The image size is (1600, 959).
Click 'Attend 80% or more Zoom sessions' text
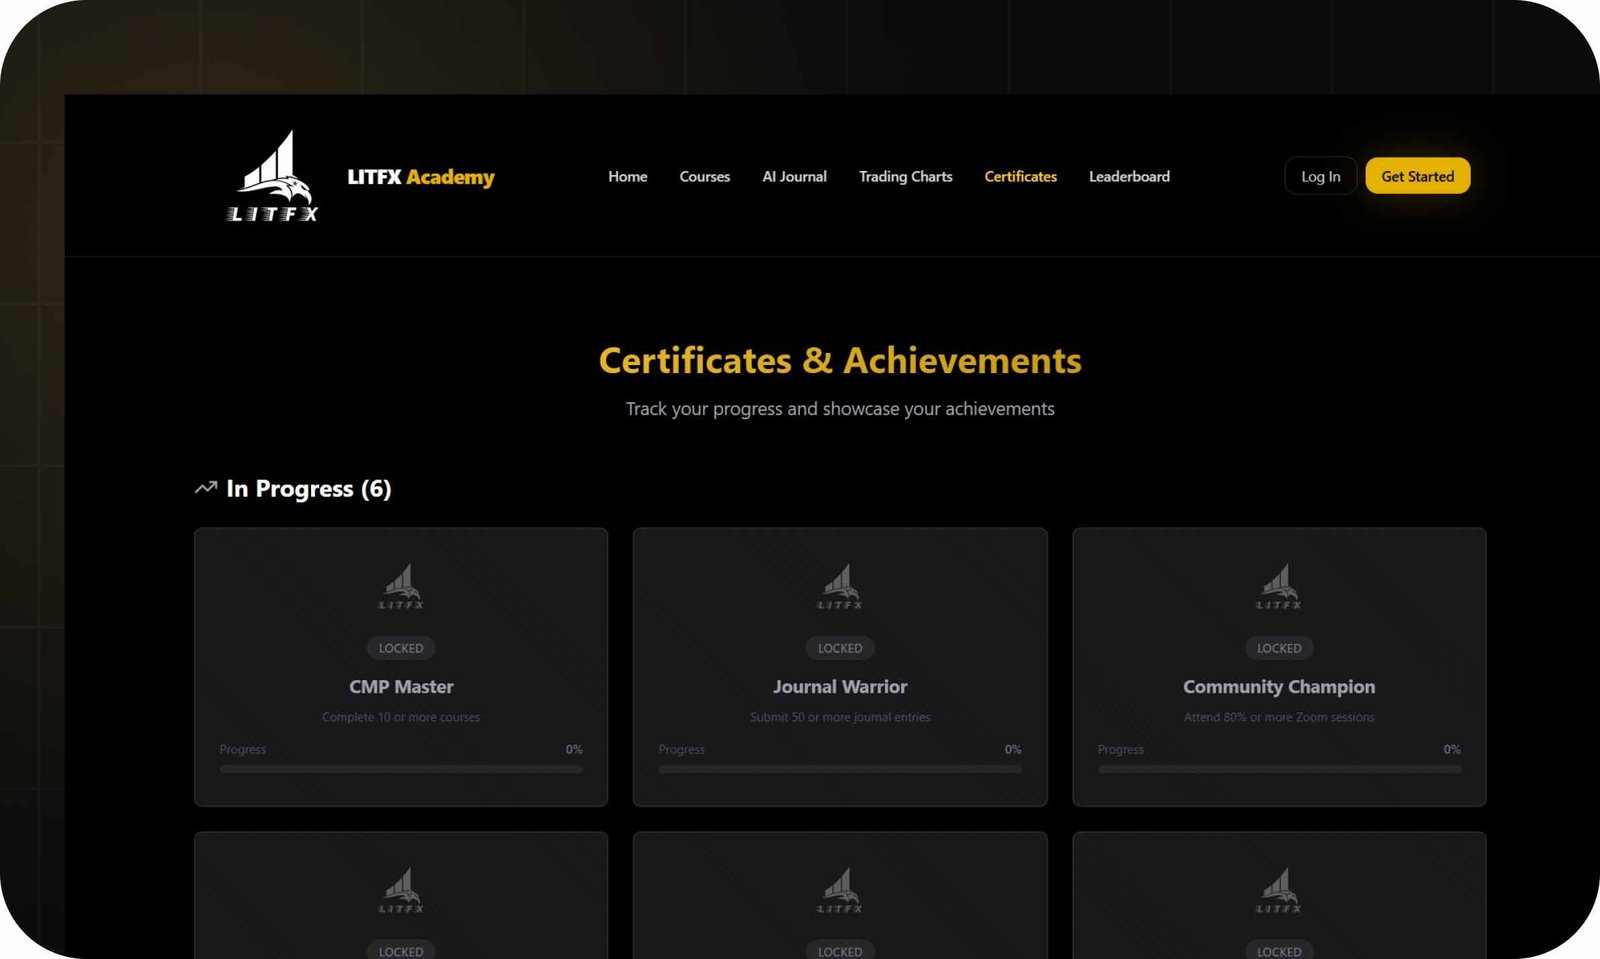1279,717
